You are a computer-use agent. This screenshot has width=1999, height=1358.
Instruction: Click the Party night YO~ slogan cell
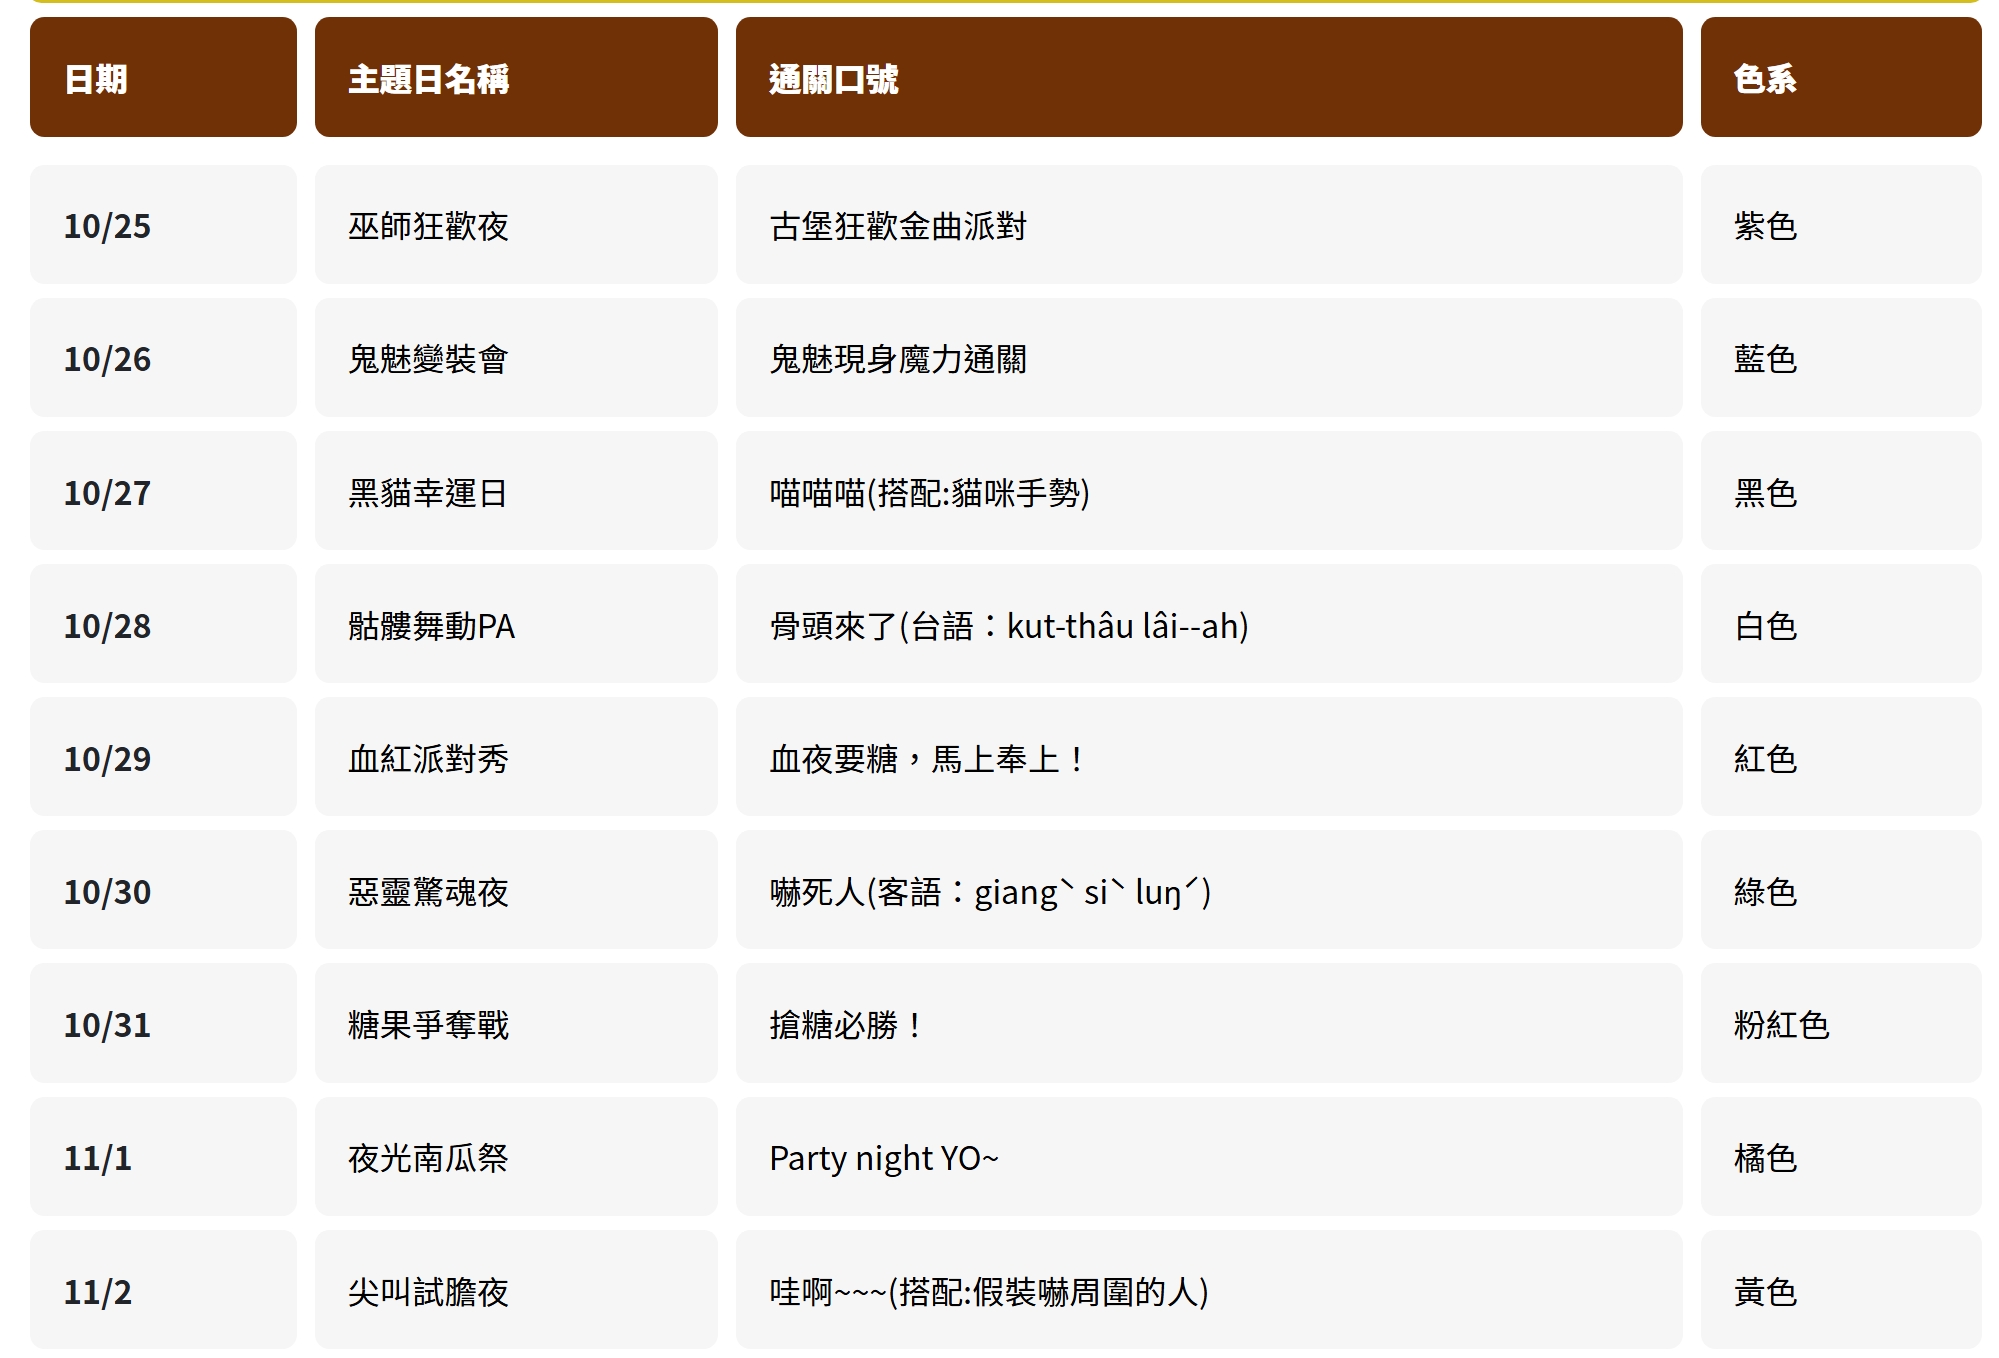point(1208,1157)
